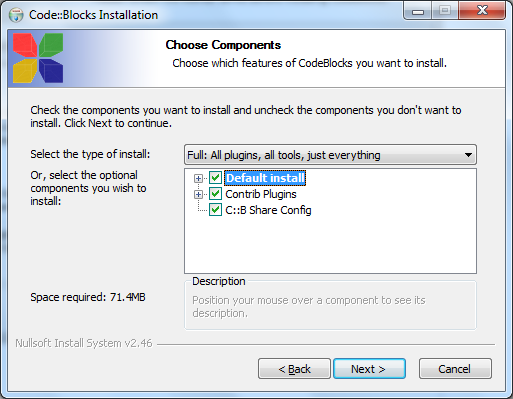Open the install type dropdown

pyautogui.click(x=330, y=155)
